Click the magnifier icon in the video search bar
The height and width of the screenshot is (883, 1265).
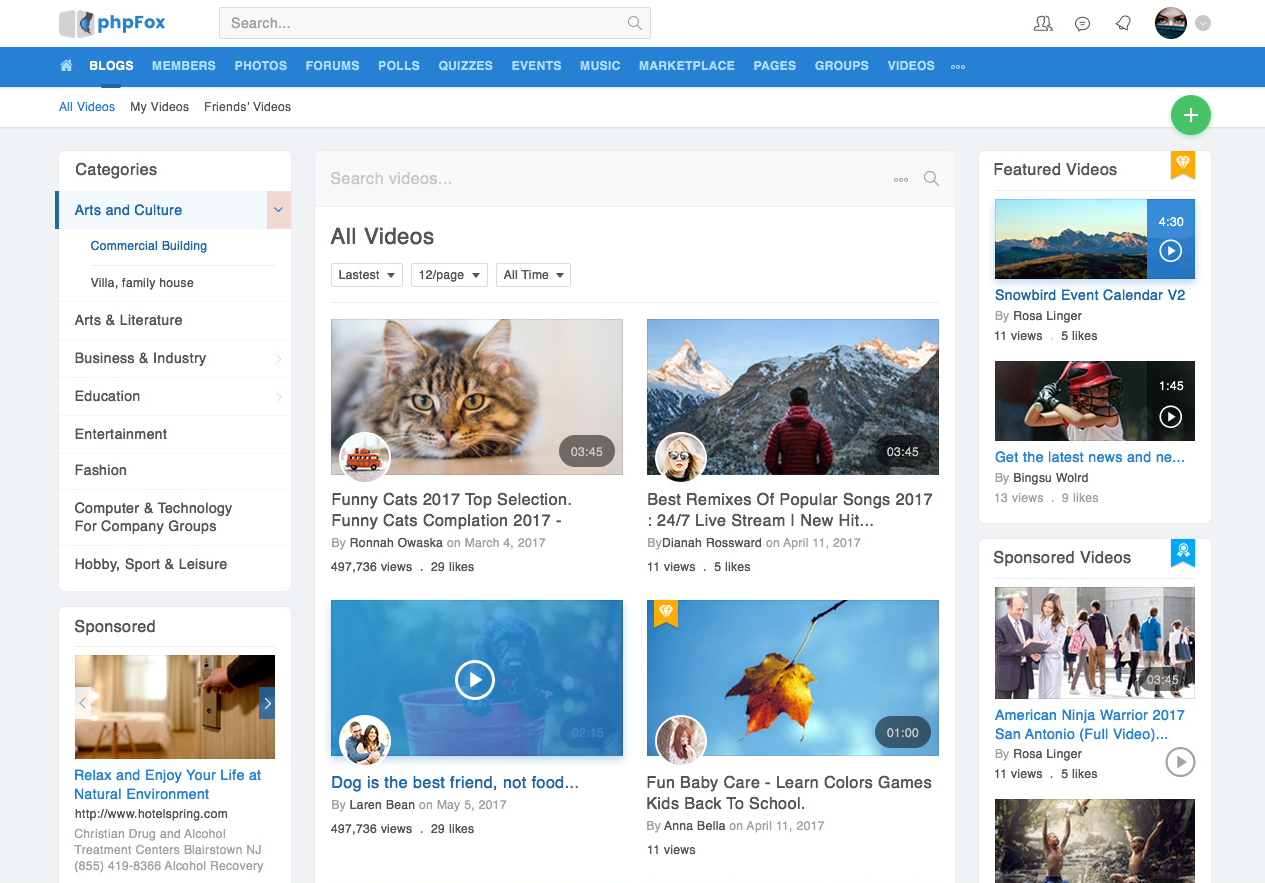(930, 179)
